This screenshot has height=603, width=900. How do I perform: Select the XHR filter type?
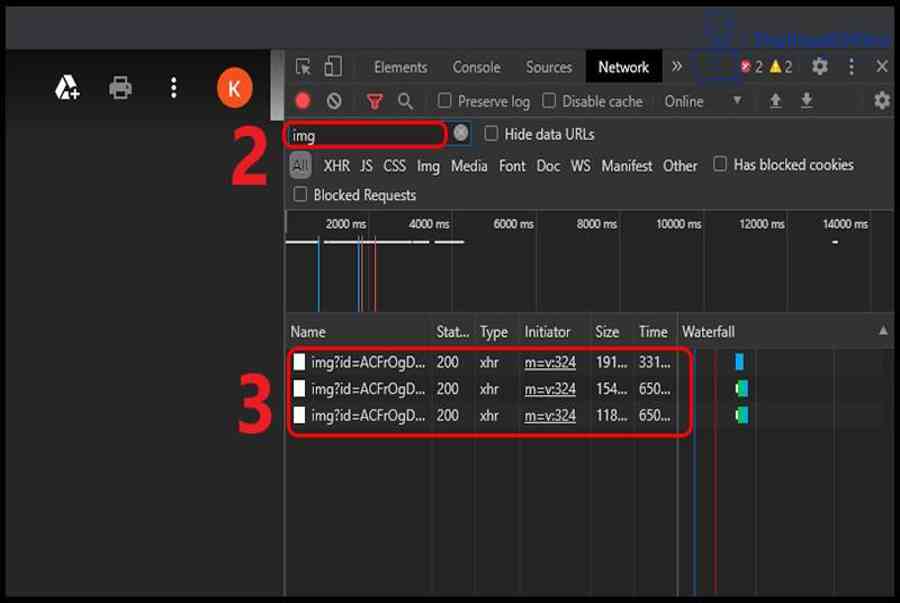pos(336,166)
